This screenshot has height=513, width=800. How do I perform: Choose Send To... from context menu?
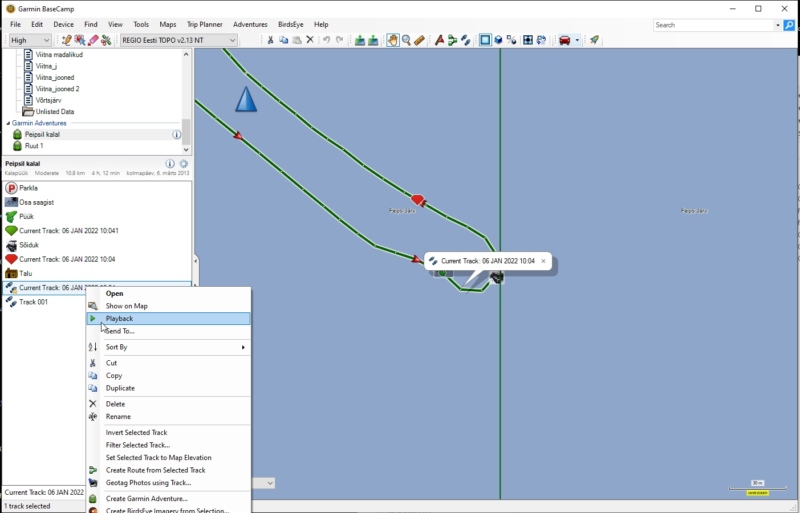pyautogui.click(x=168, y=331)
